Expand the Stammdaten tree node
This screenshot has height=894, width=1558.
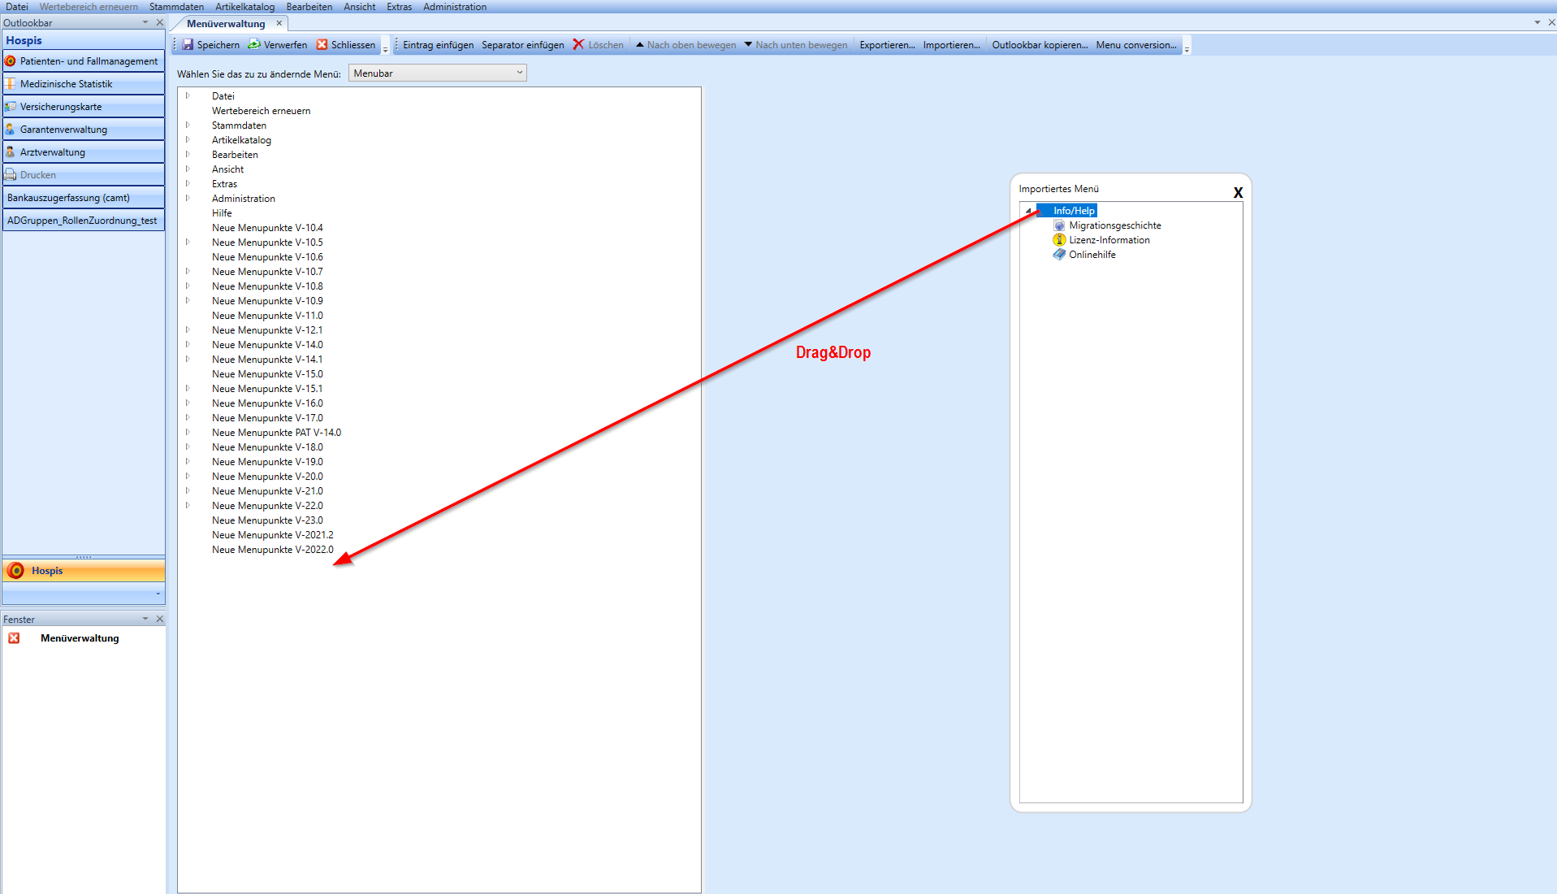[x=188, y=125]
